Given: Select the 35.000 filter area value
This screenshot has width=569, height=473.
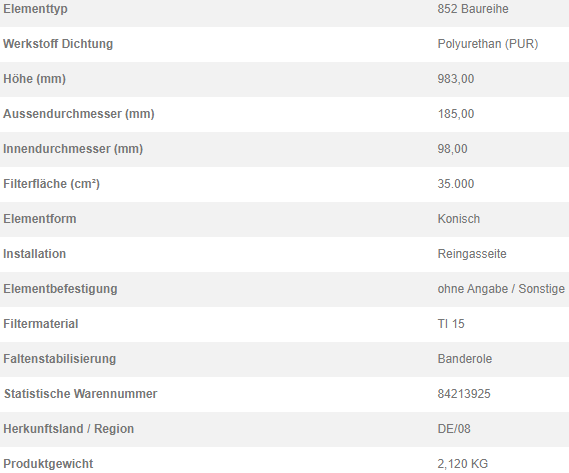Looking at the screenshot, I should [455, 184].
